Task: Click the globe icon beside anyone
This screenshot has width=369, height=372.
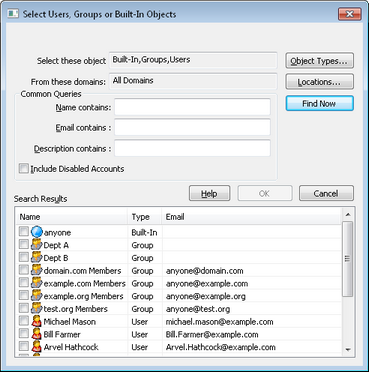Action: (x=37, y=232)
